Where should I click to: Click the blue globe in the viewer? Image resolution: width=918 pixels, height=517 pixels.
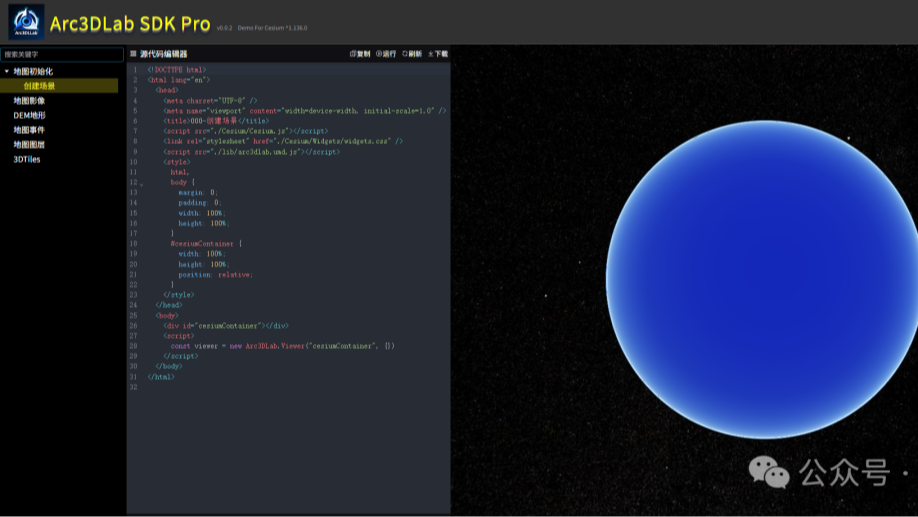tap(764, 279)
